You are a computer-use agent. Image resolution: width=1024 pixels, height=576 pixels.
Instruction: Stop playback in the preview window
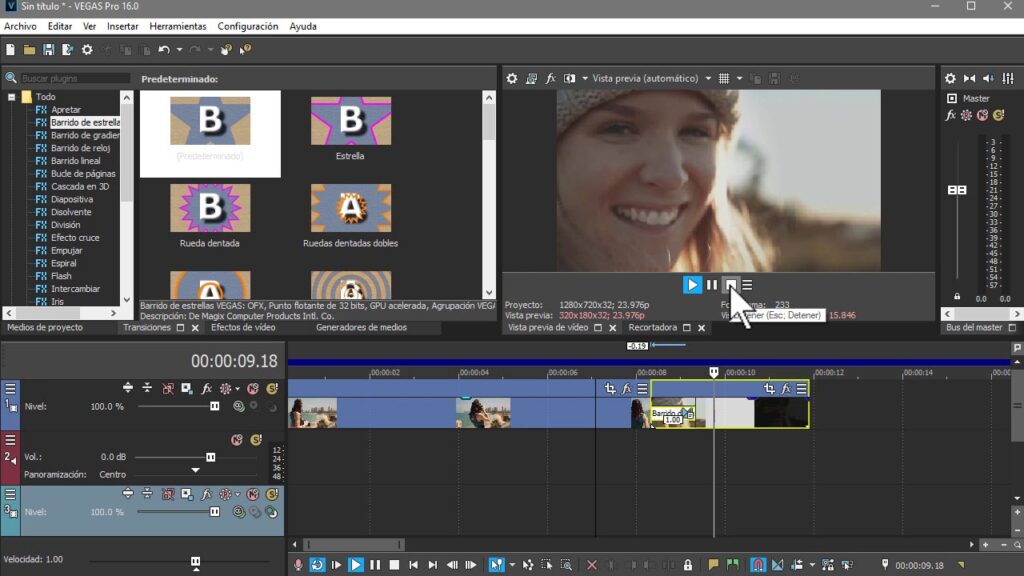pyautogui.click(x=731, y=285)
